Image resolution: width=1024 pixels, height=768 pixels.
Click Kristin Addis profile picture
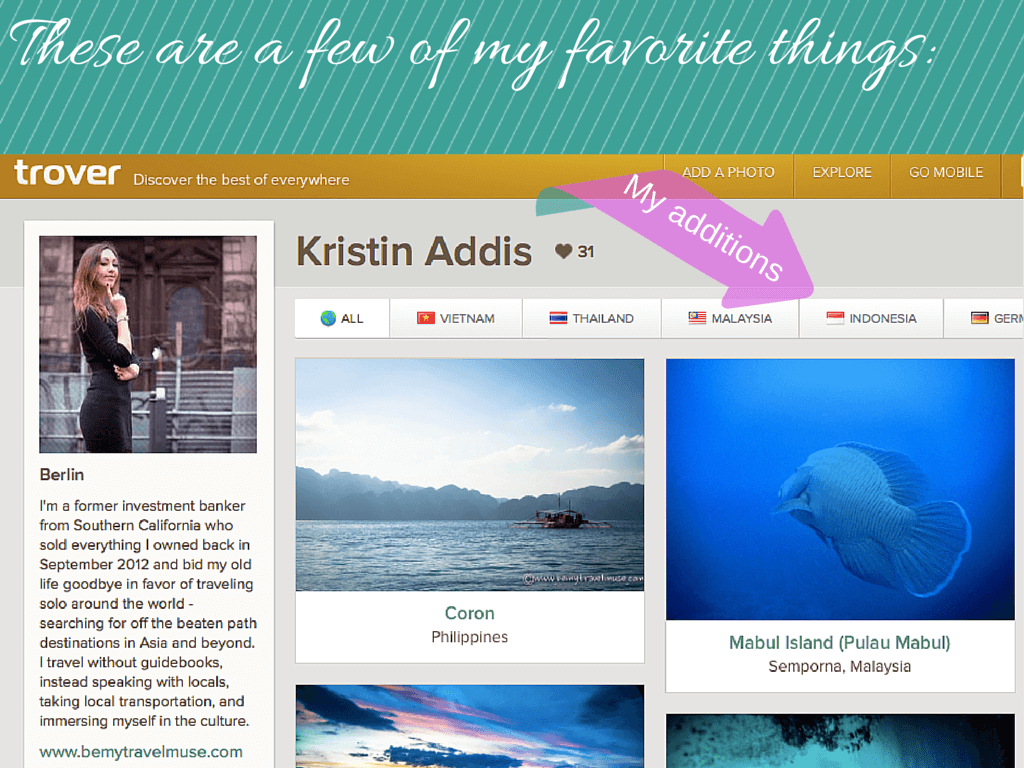click(x=148, y=344)
